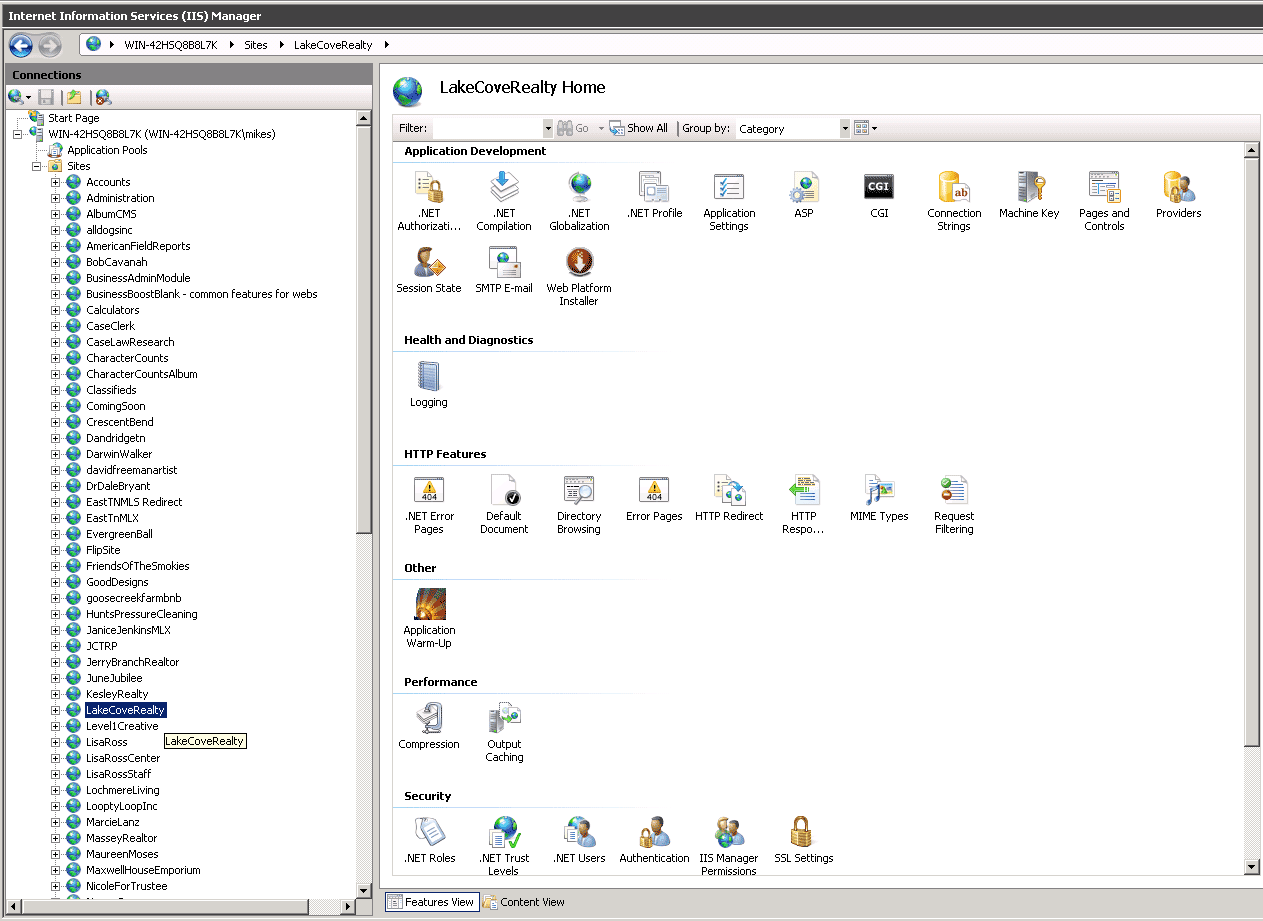Open Pages and Controls feature
The width and height of the screenshot is (1263, 921).
click(x=1104, y=201)
